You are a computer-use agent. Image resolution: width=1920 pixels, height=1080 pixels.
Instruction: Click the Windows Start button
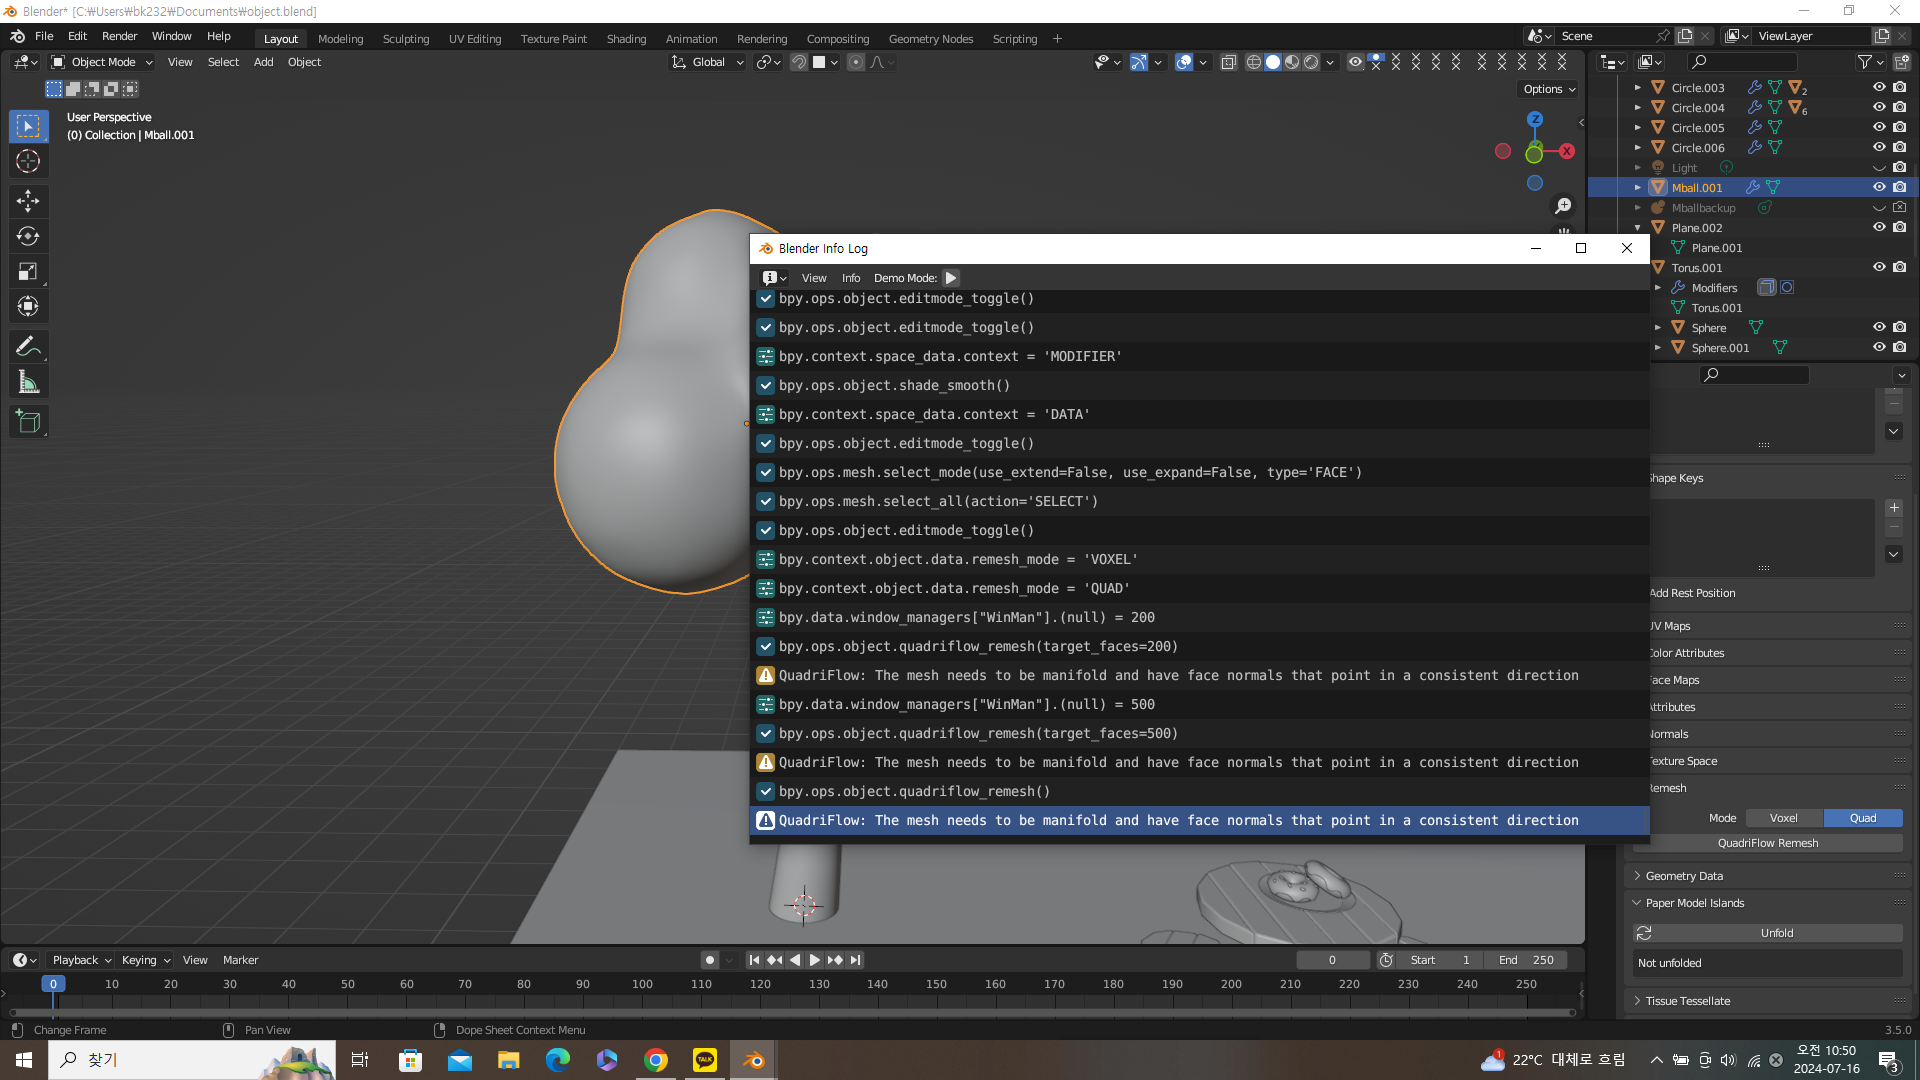pyautogui.click(x=24, y=1060)
